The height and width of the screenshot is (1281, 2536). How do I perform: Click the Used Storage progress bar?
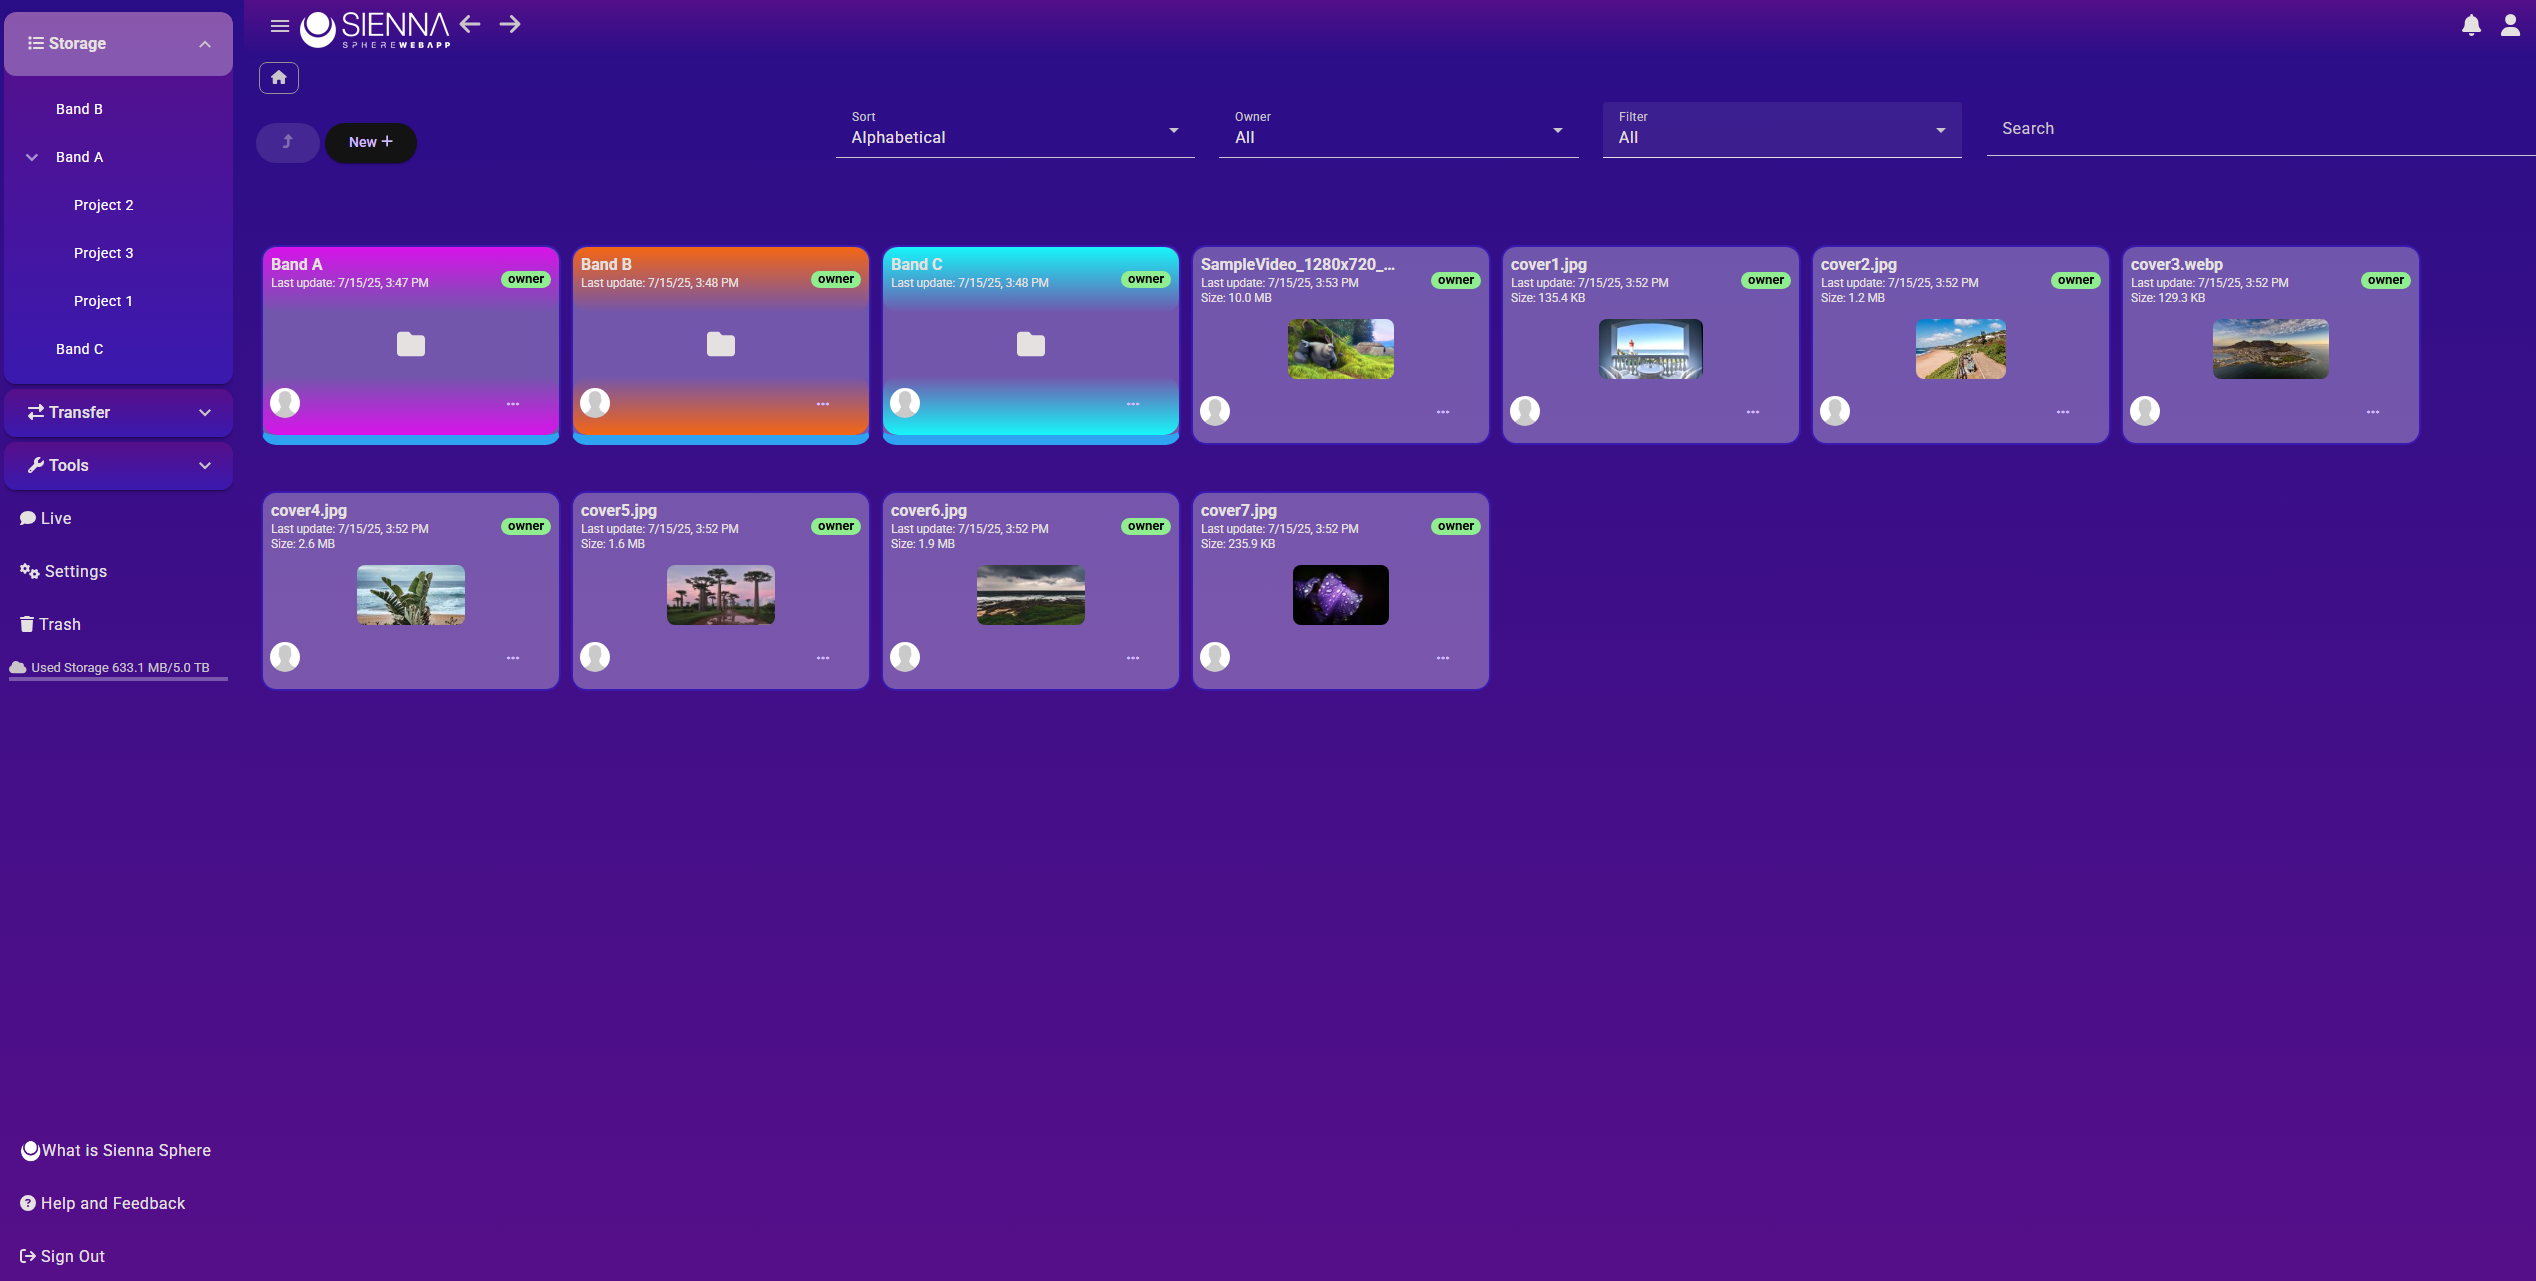click(x=118, y=680)
